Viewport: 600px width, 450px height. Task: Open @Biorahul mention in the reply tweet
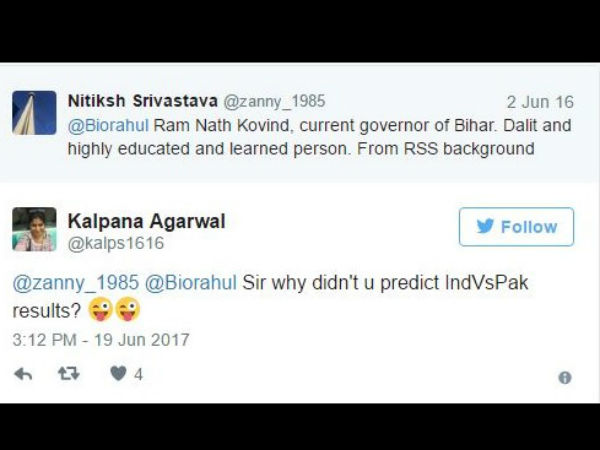(191, 283)
